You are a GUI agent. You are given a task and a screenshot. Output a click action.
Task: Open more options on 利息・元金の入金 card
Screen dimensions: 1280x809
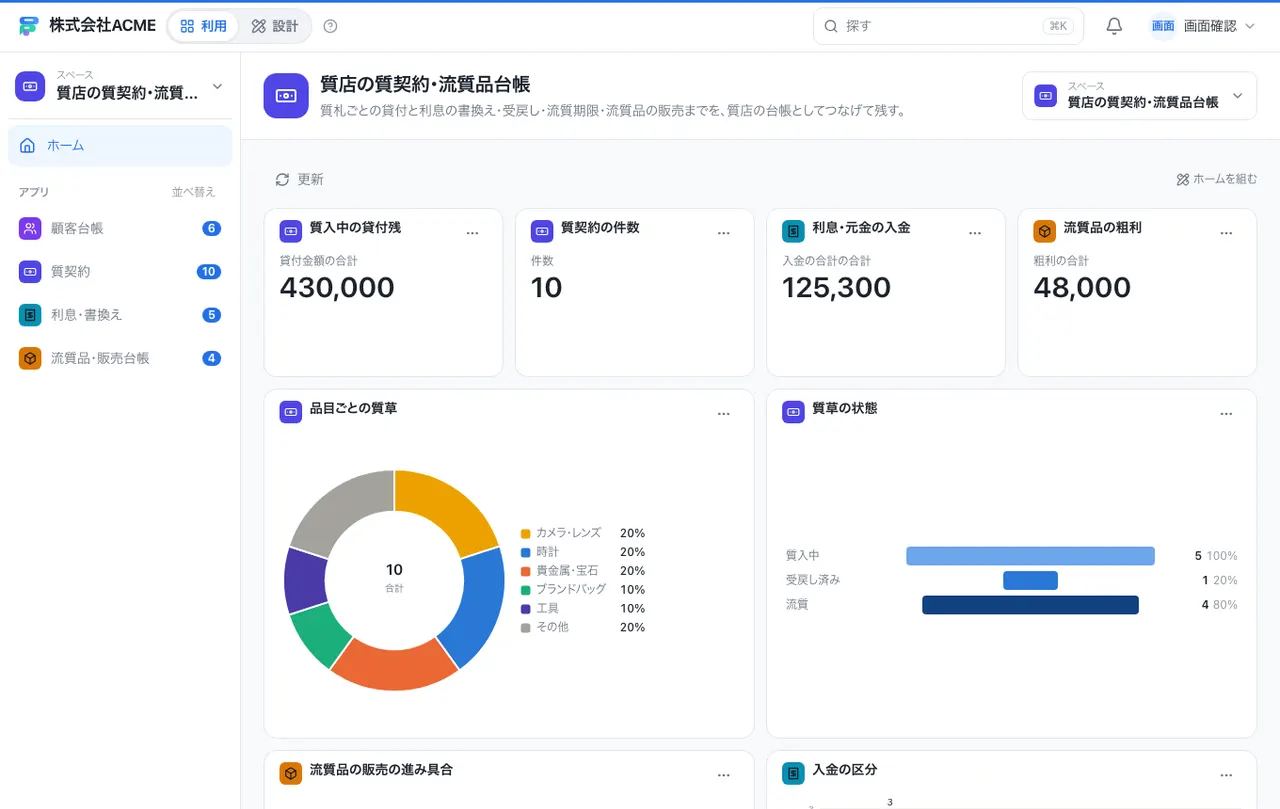click(975, 232)
